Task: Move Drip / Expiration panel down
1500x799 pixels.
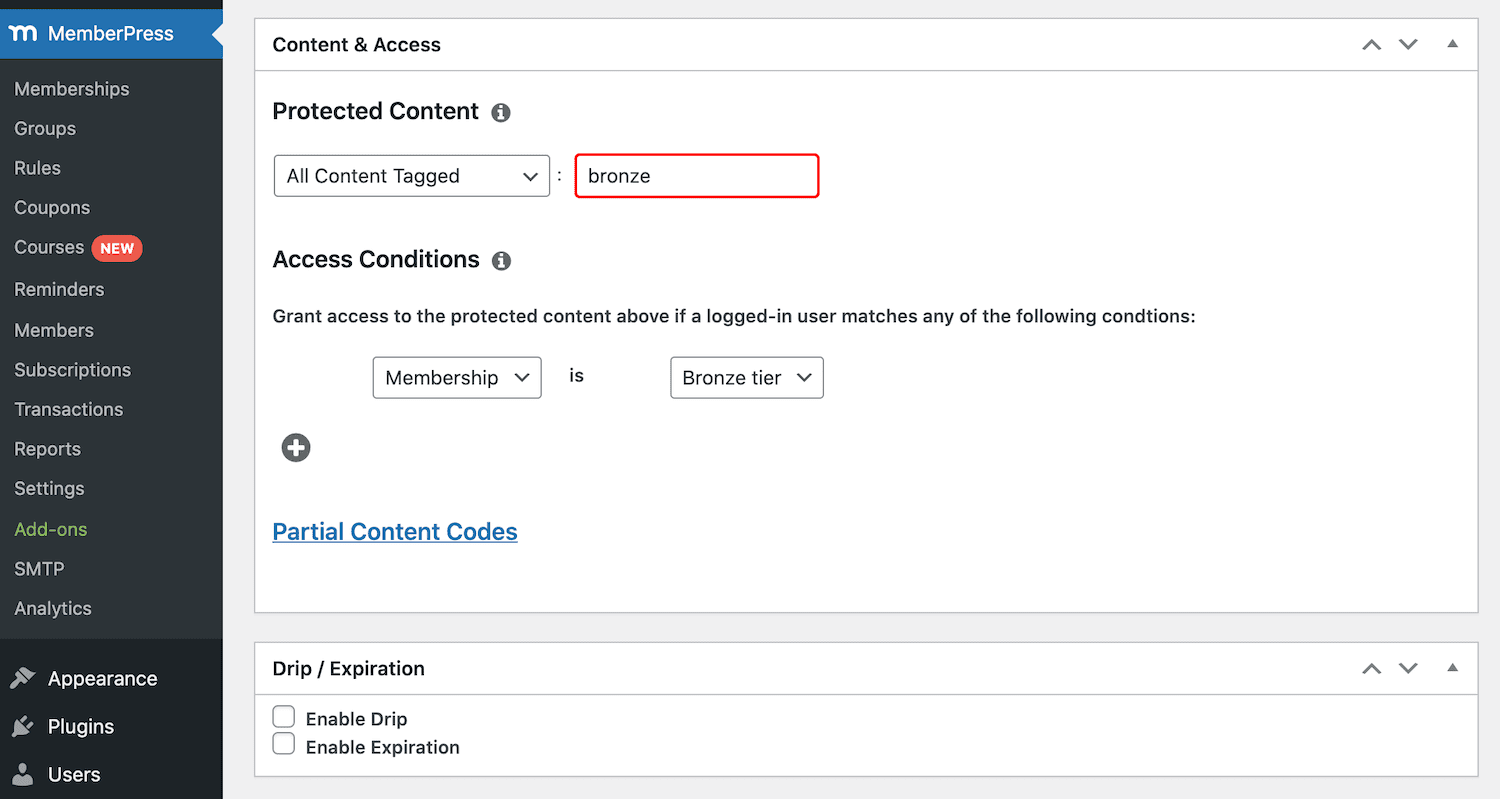Action: coord(1408,669)
